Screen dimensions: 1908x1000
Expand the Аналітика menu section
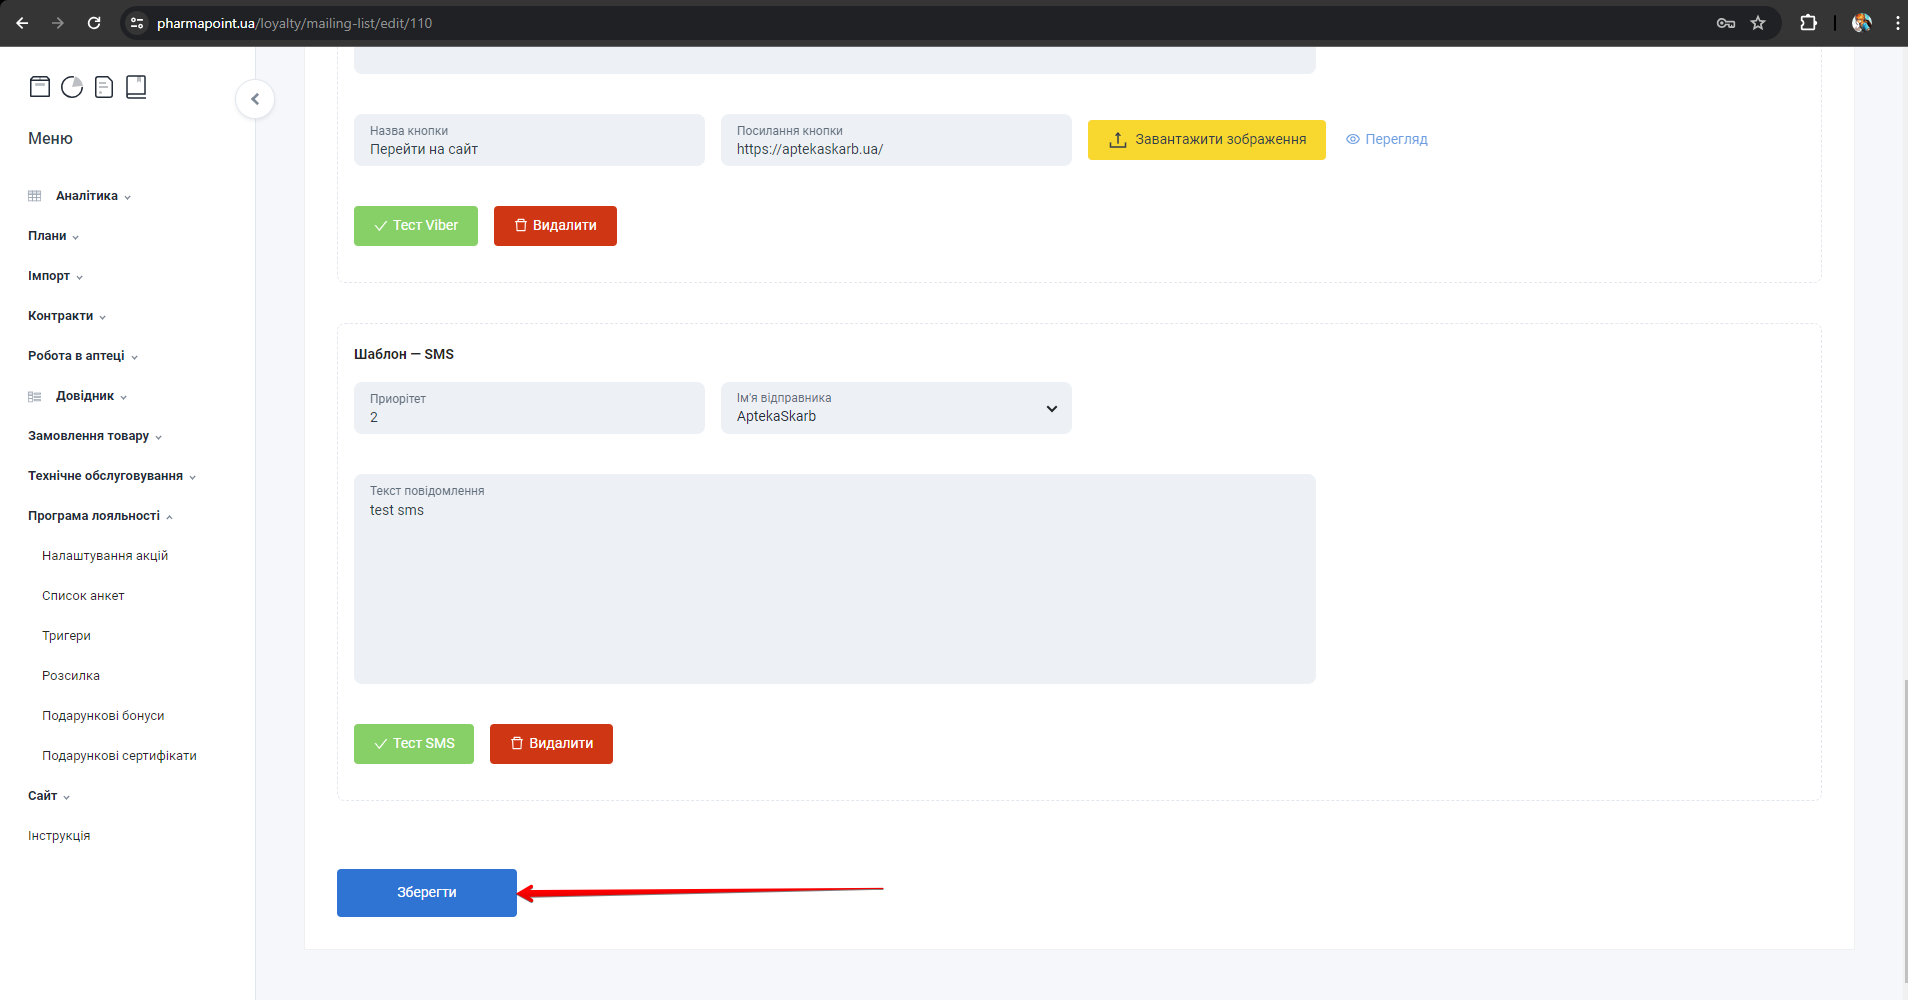pyautogui.click(x=87, y=196)
